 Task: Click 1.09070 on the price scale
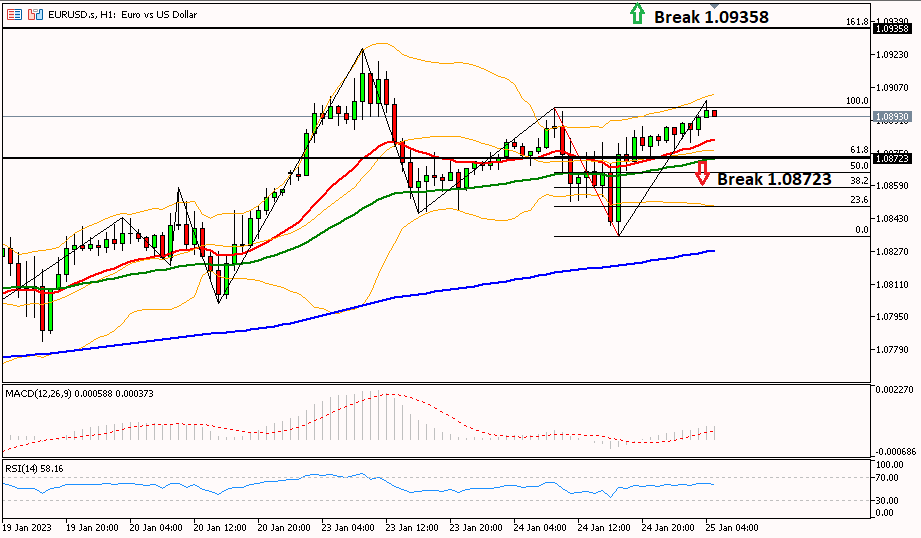[892, 88]
